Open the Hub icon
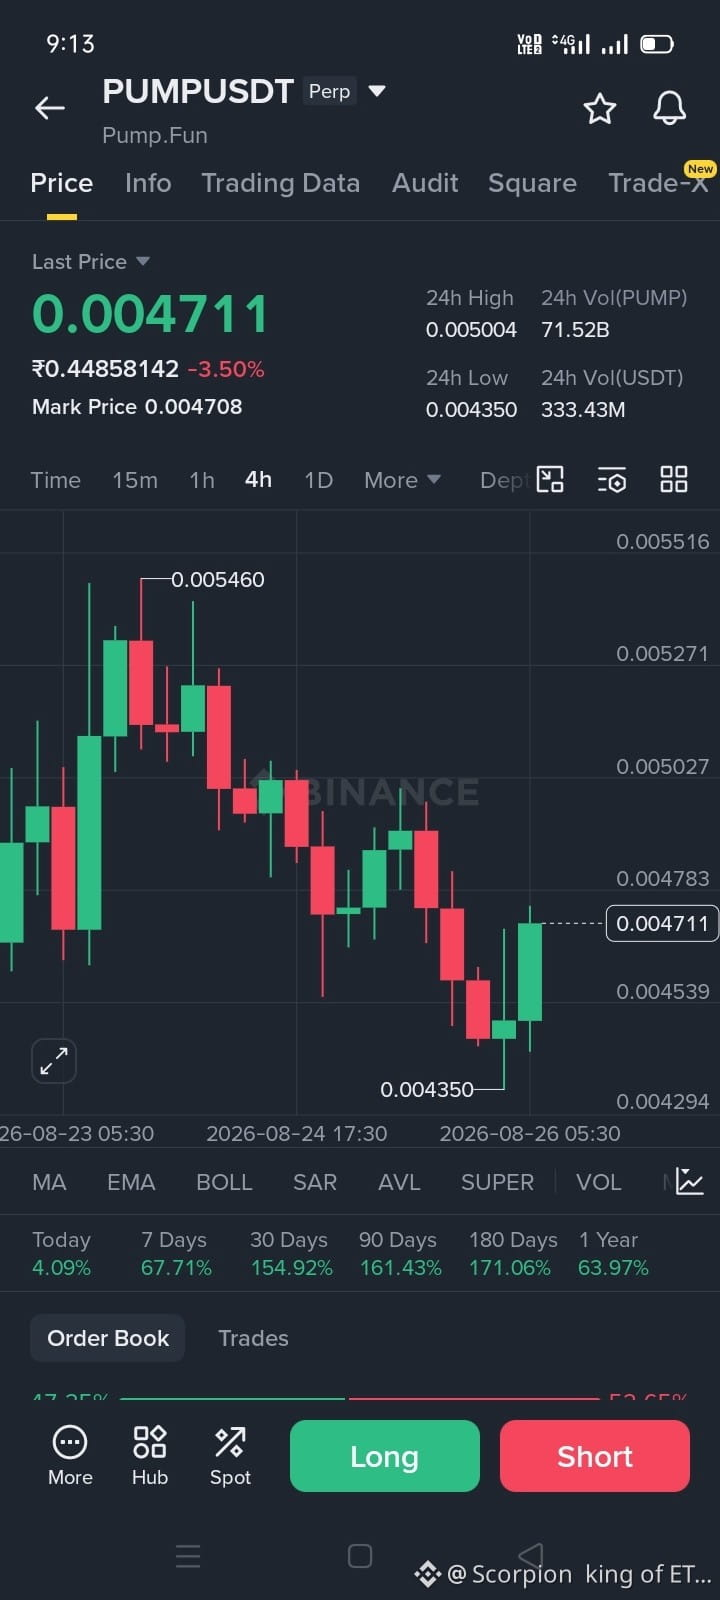The height and width of the screenshot is (1600, 720). click(150, 1455)
